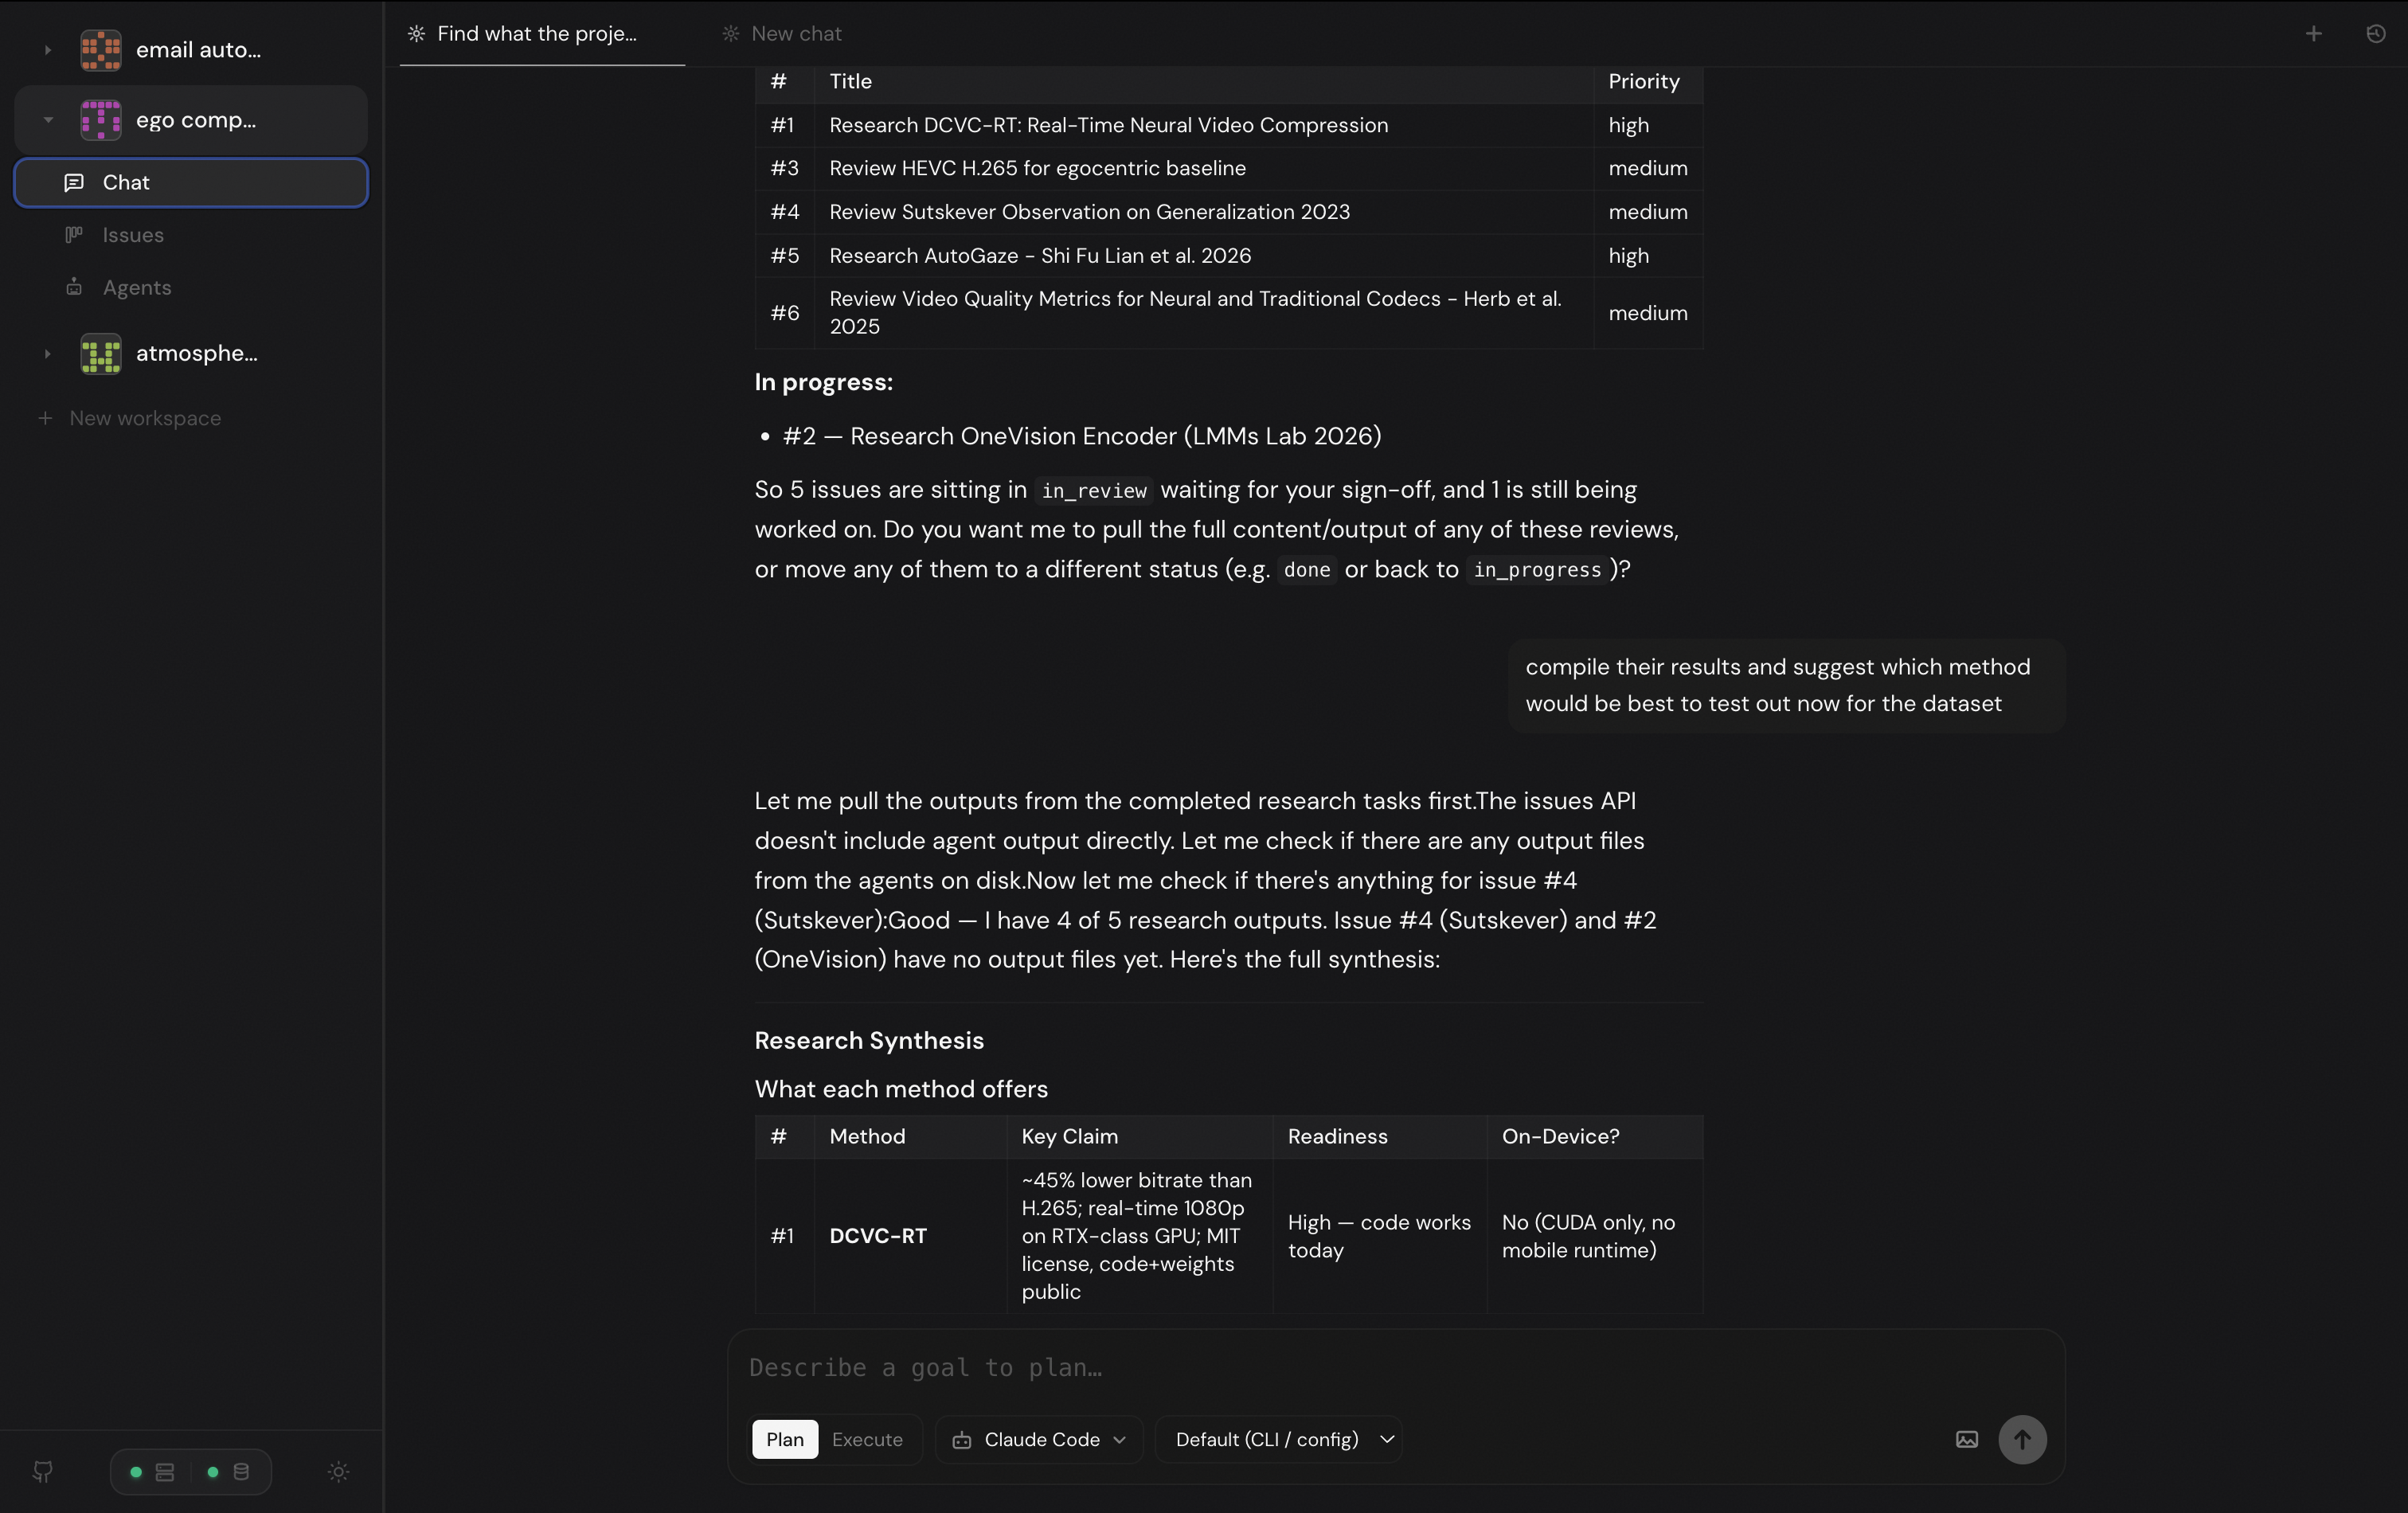Screen dimensions: 2408x1513
Task: Click the server status icon
Action: [x=165, y=1471]
